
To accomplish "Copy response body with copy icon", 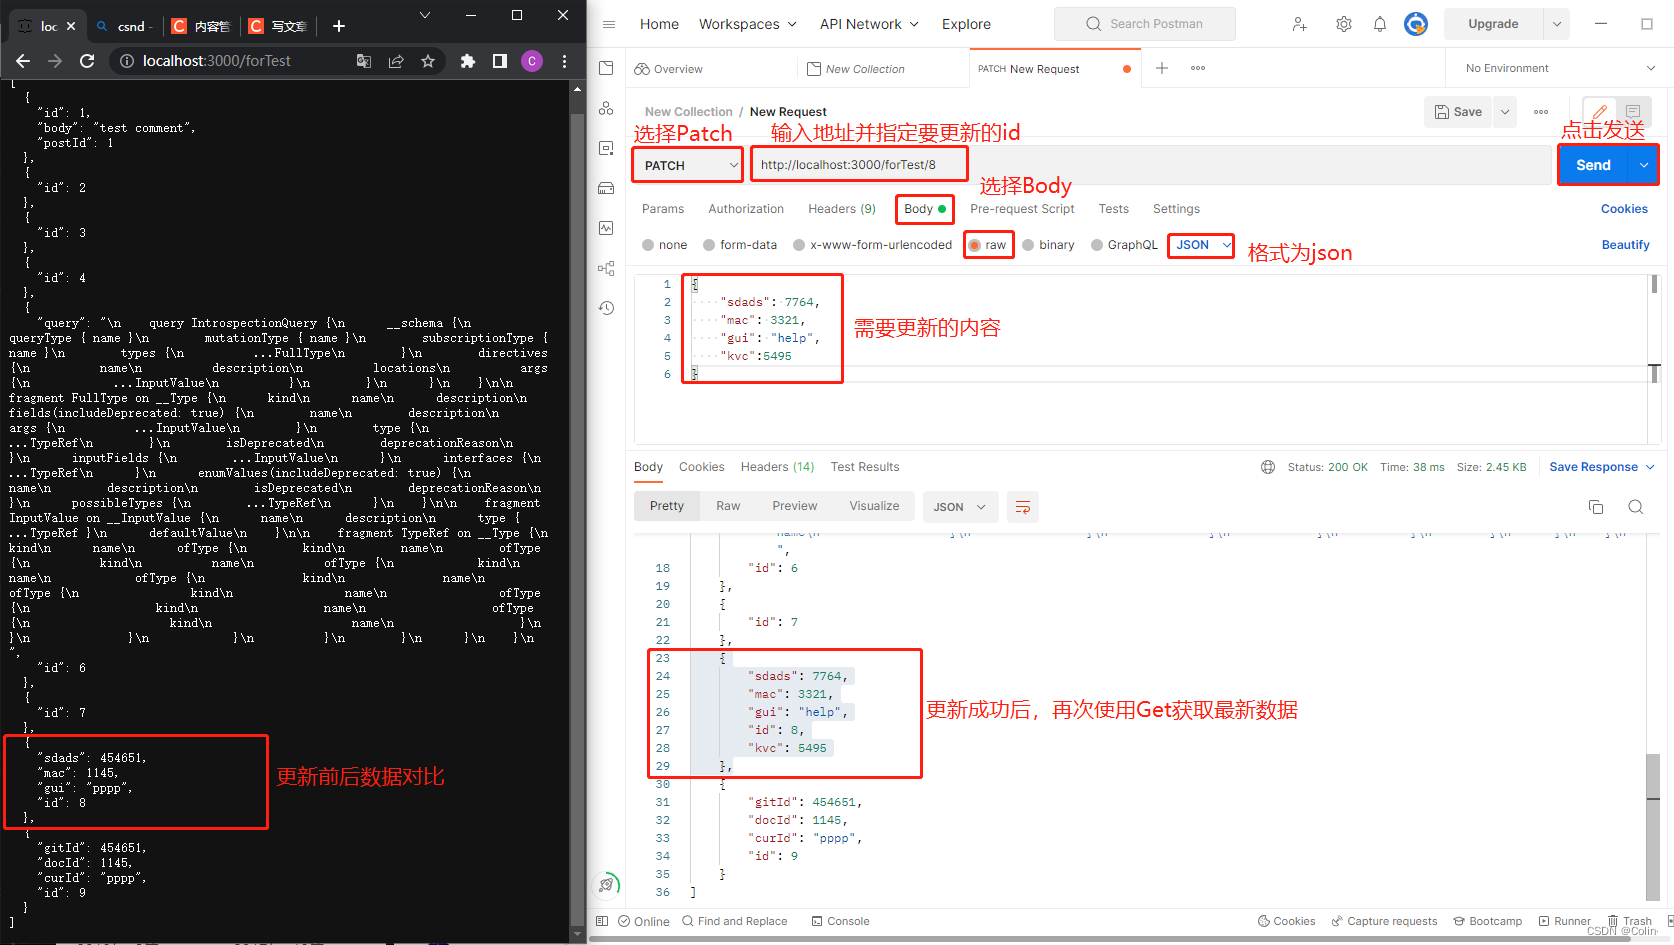I will [x=1596, y=507].
